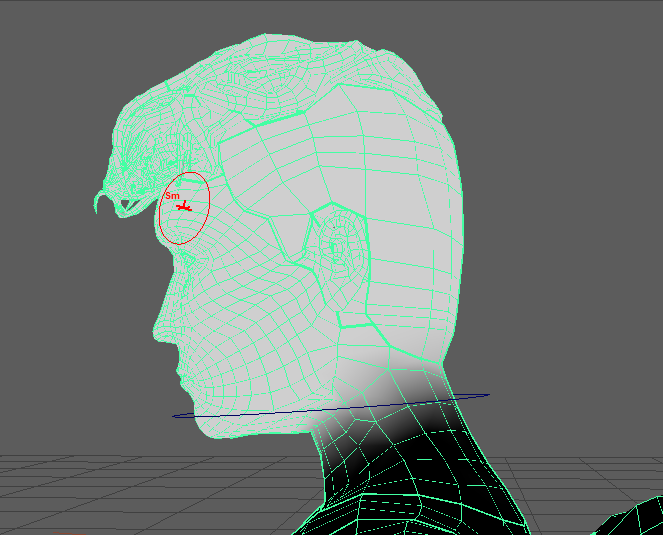
Task: Click the left tip of the blue curve
Action: tap(175, 416)
